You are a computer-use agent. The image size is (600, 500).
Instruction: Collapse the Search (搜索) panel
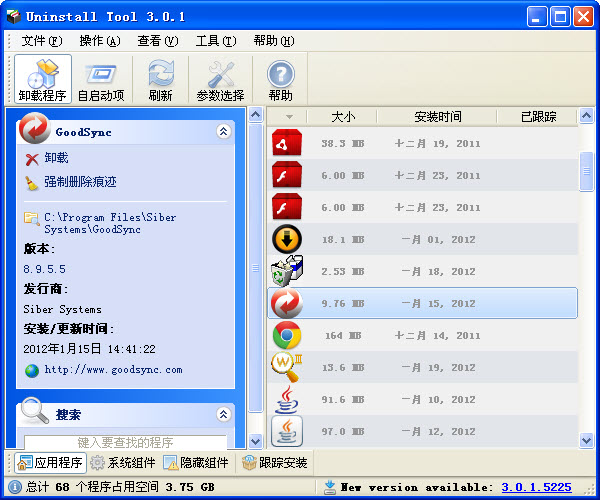(x=223, y=414)
